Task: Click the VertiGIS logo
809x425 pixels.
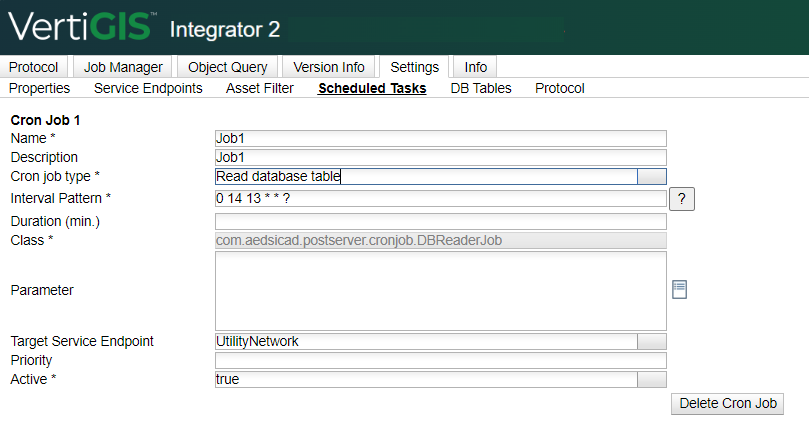Action: [x=81, y=27]
